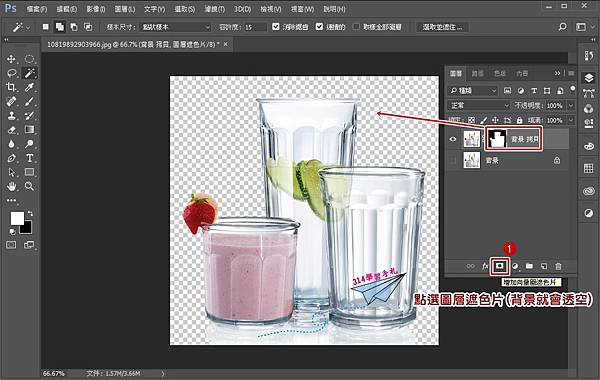Select the Dodge tool

pos(29,144)
